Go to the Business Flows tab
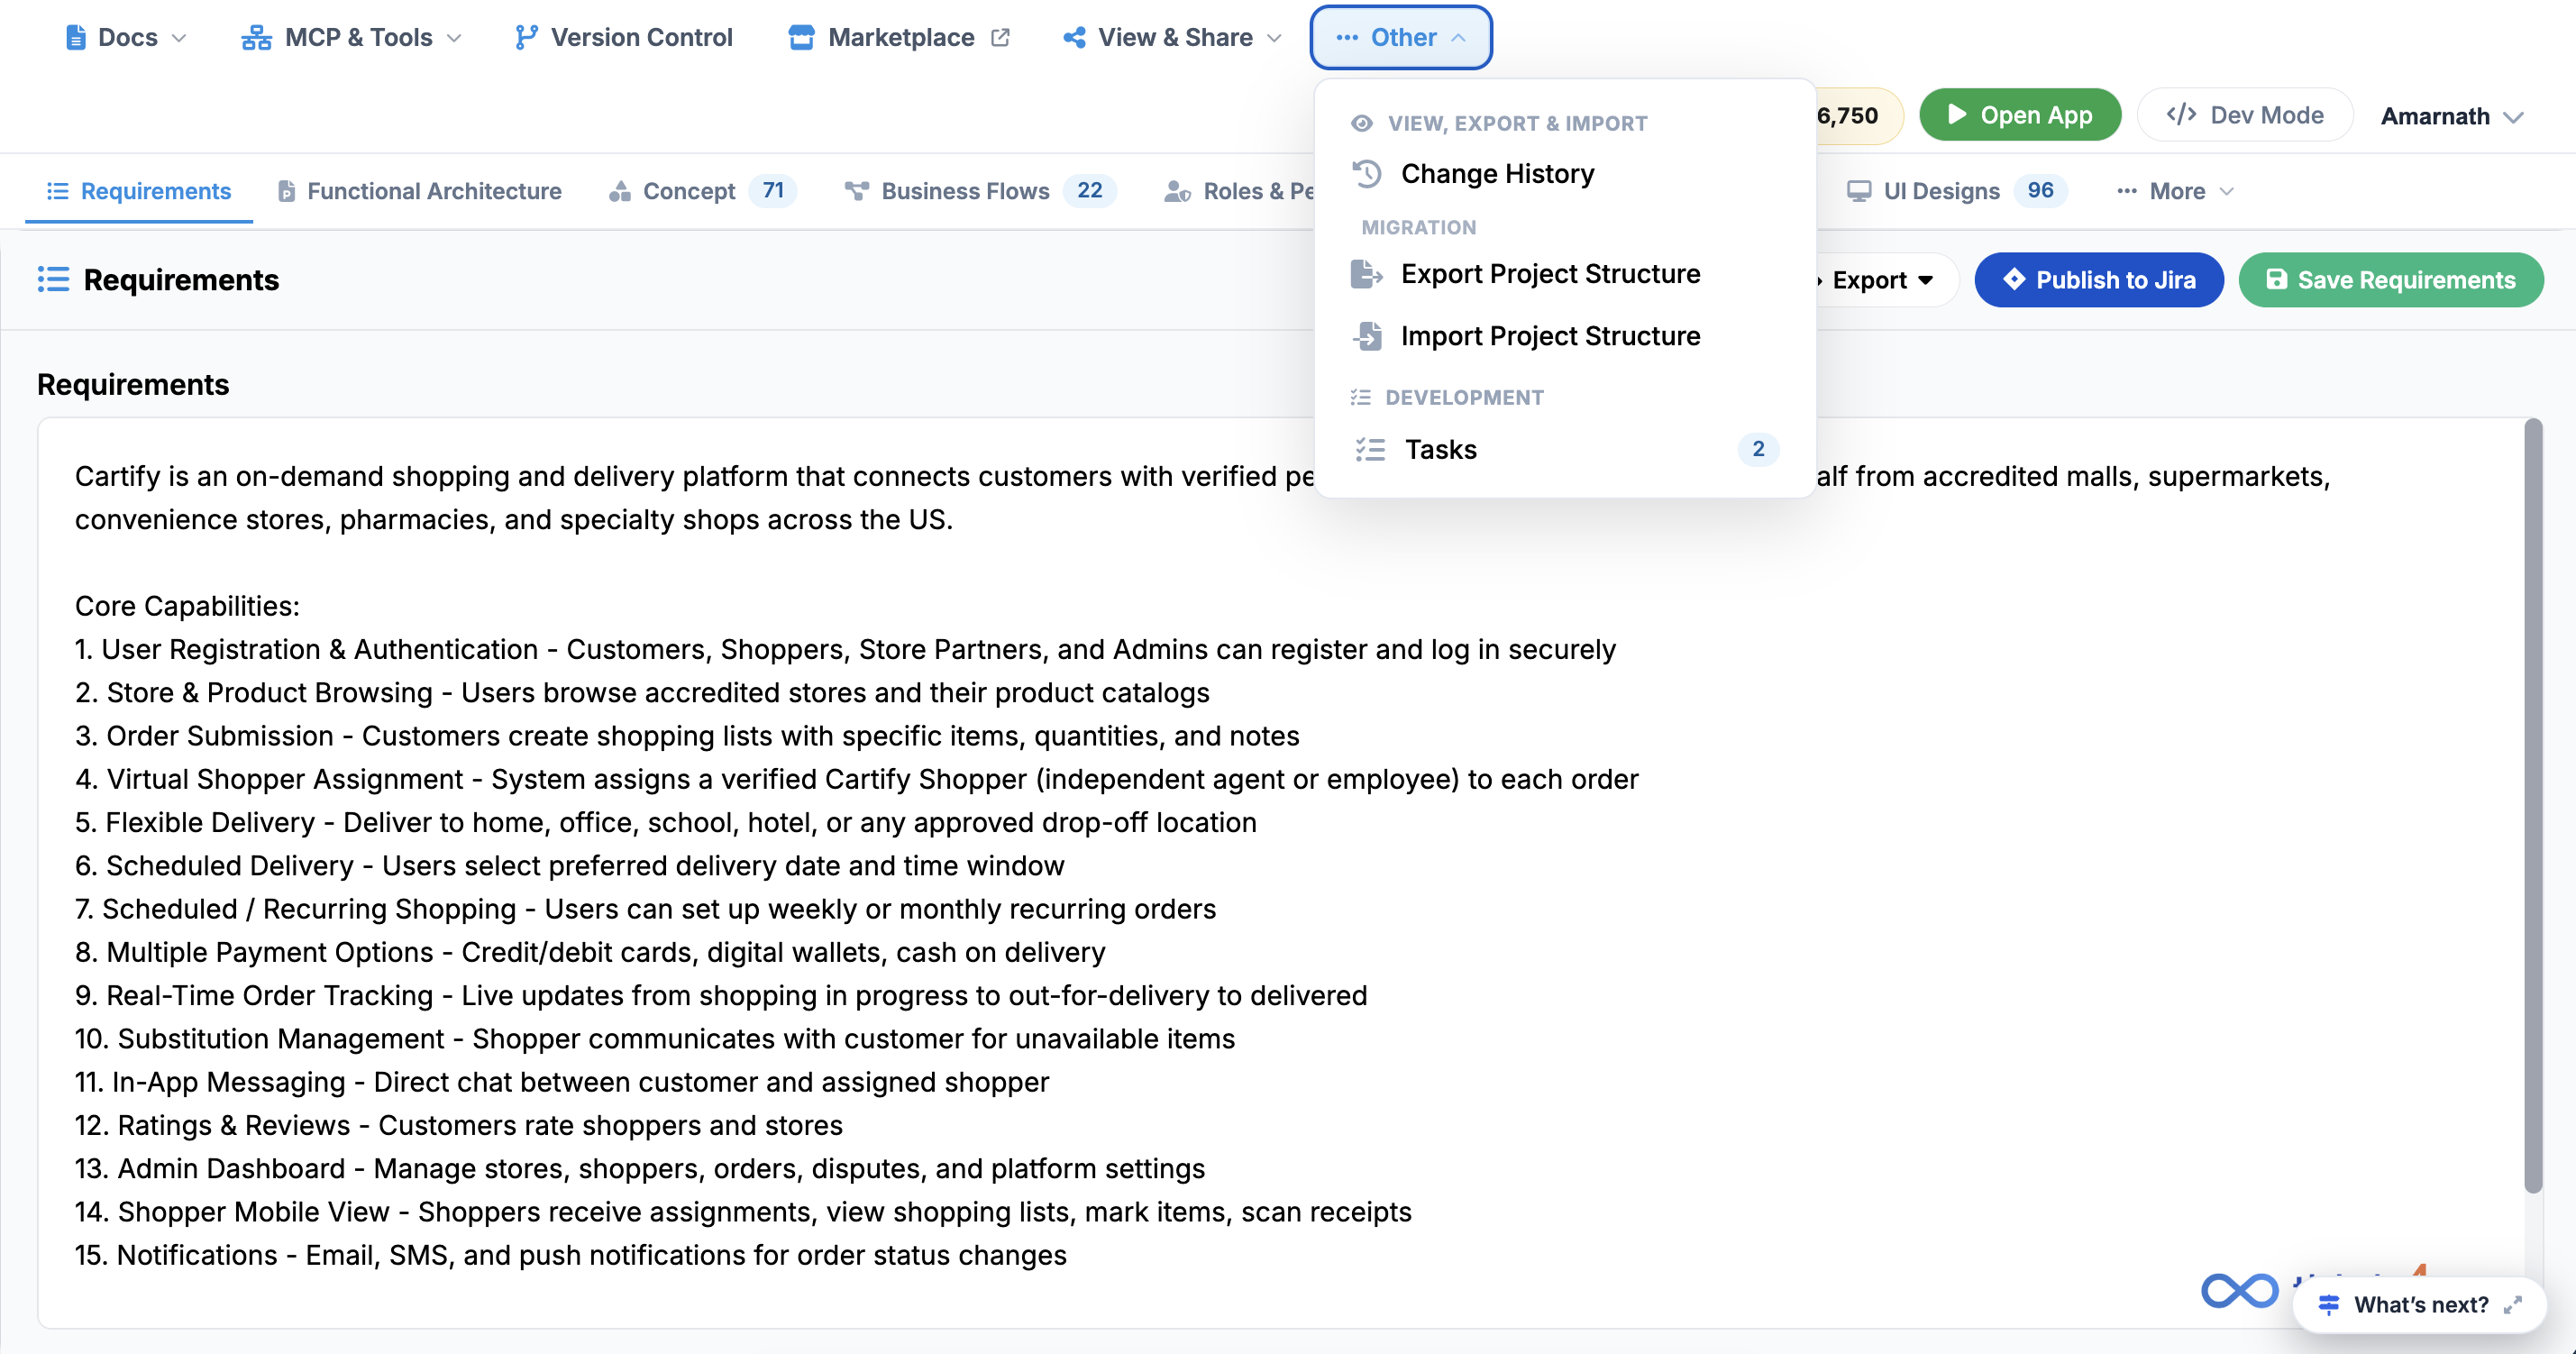This screenshot has height=1354, width=2576. pos(980,191)
